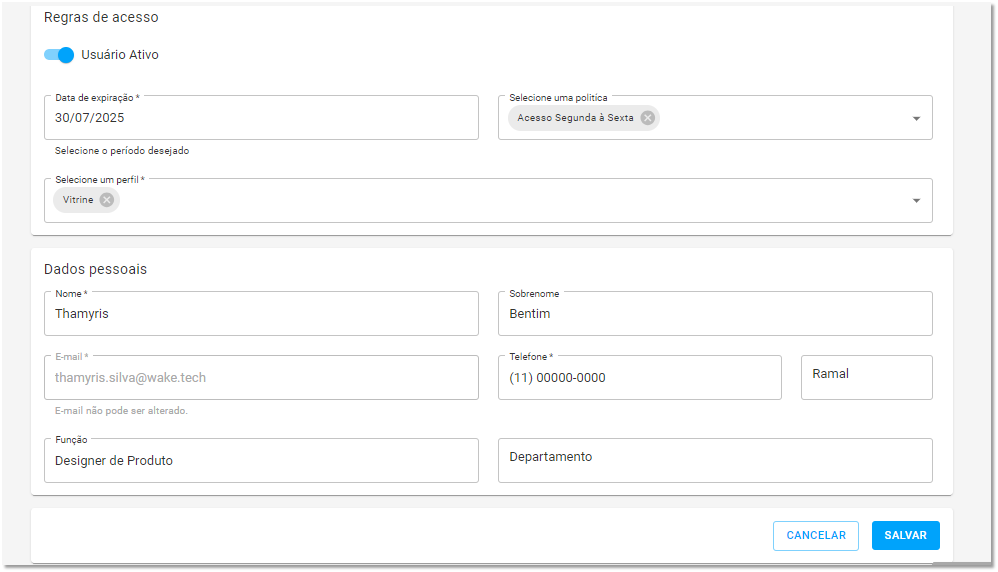This screenshot has width=998, height=572.
Task: Expand the Selecione um perfil dropdown arrow
Action: point(916,200)
